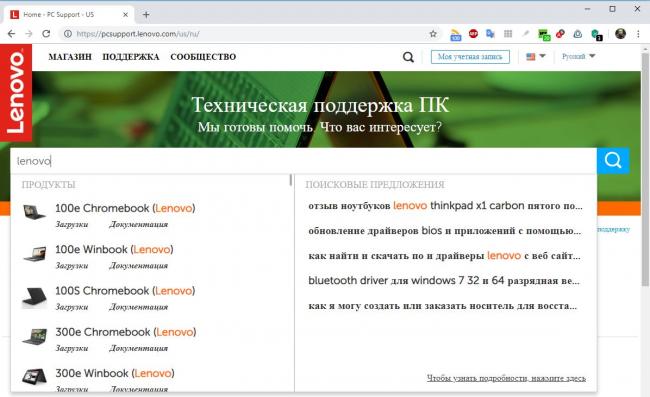Open Документация for 100e Chromebook
The image size is (650, 397).
pyautogui.click(x=138, y=225)
